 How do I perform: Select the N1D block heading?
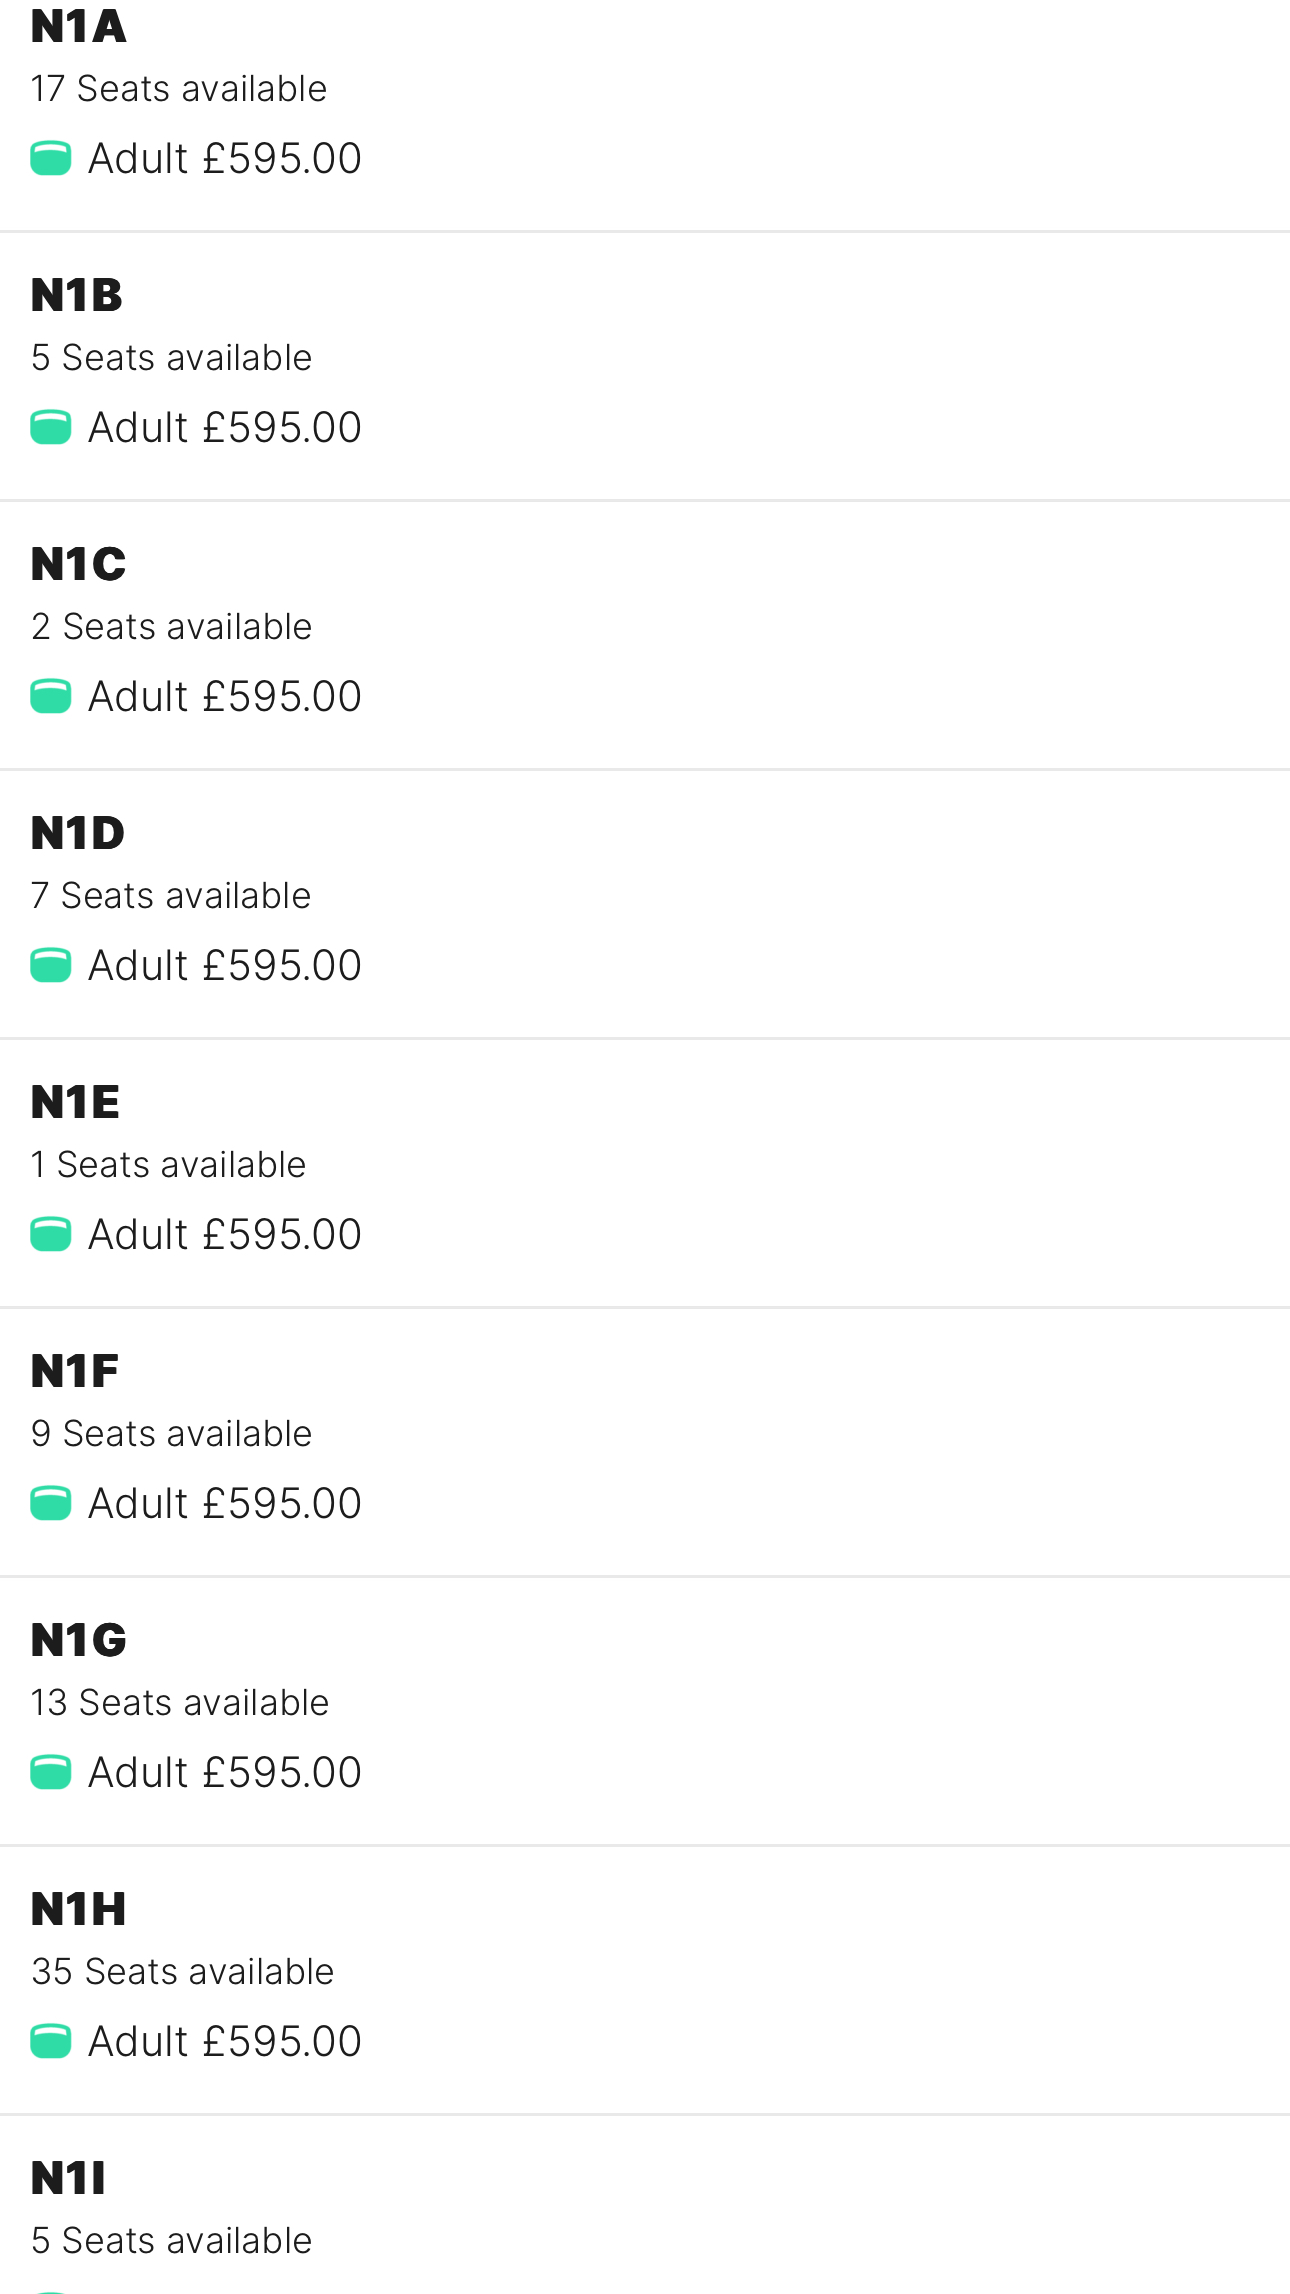[78, 833]
